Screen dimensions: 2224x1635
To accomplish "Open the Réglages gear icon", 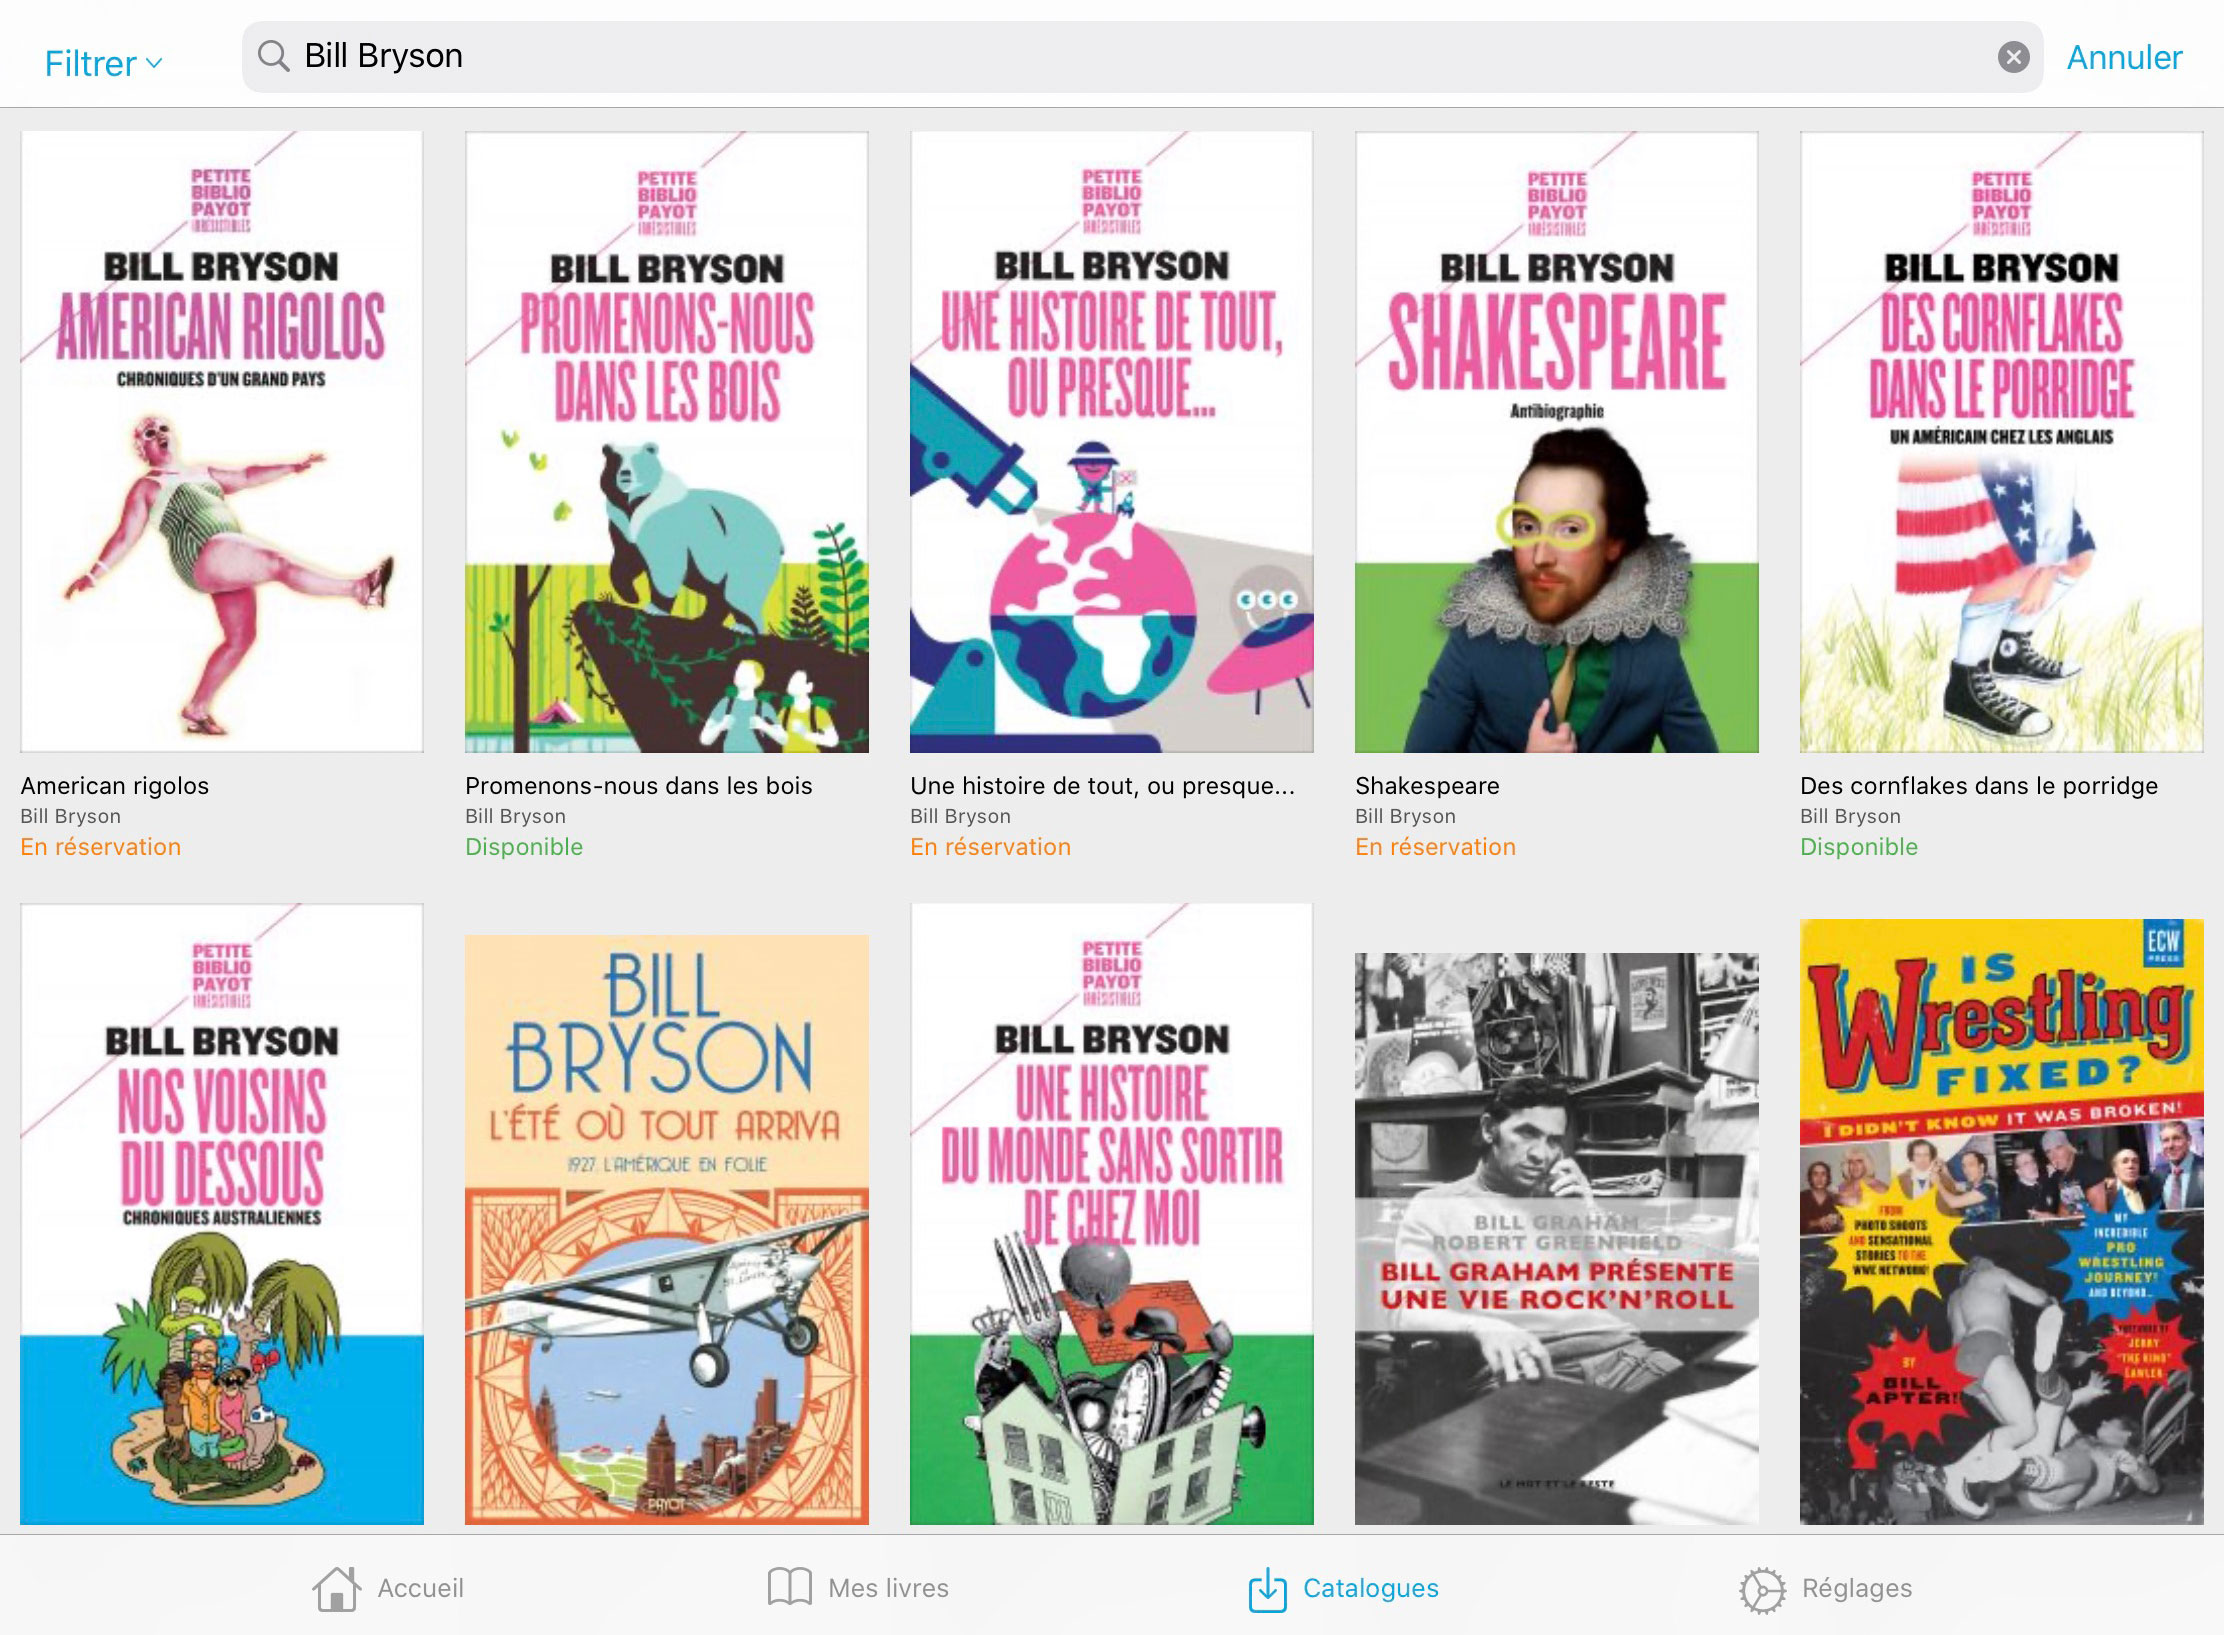I will (1761, 1588).
